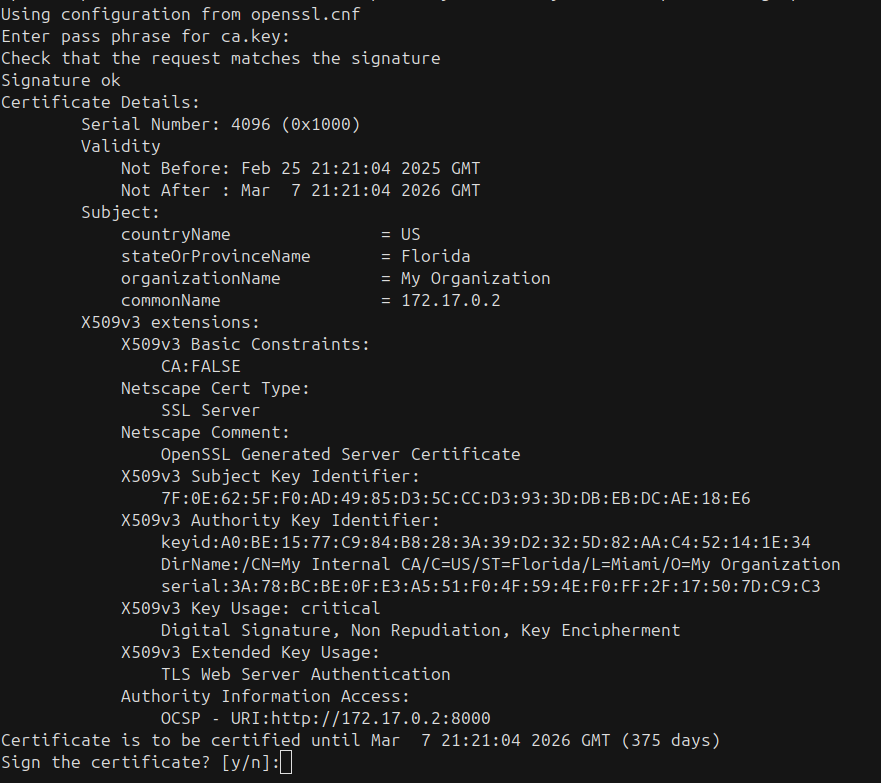Click the Signature ok status line
This screenshot has width=881, height=783.
pos(60,80)
